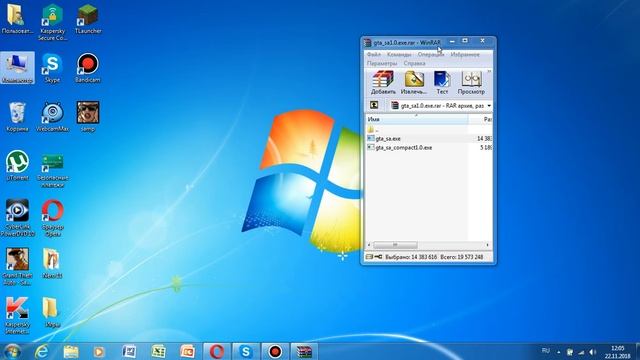Select the Корзина (Recycle Bin) icon

tap(18, 117)
